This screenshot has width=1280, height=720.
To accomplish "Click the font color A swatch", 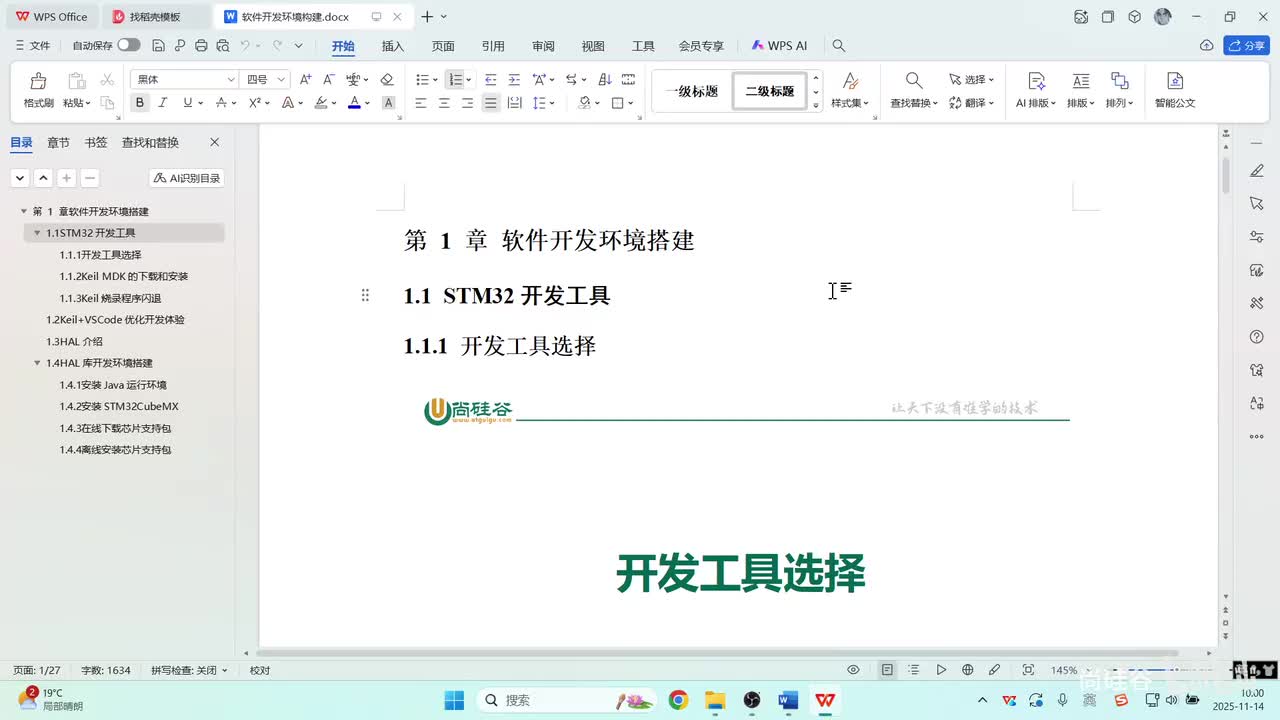I will pos(354,103).
